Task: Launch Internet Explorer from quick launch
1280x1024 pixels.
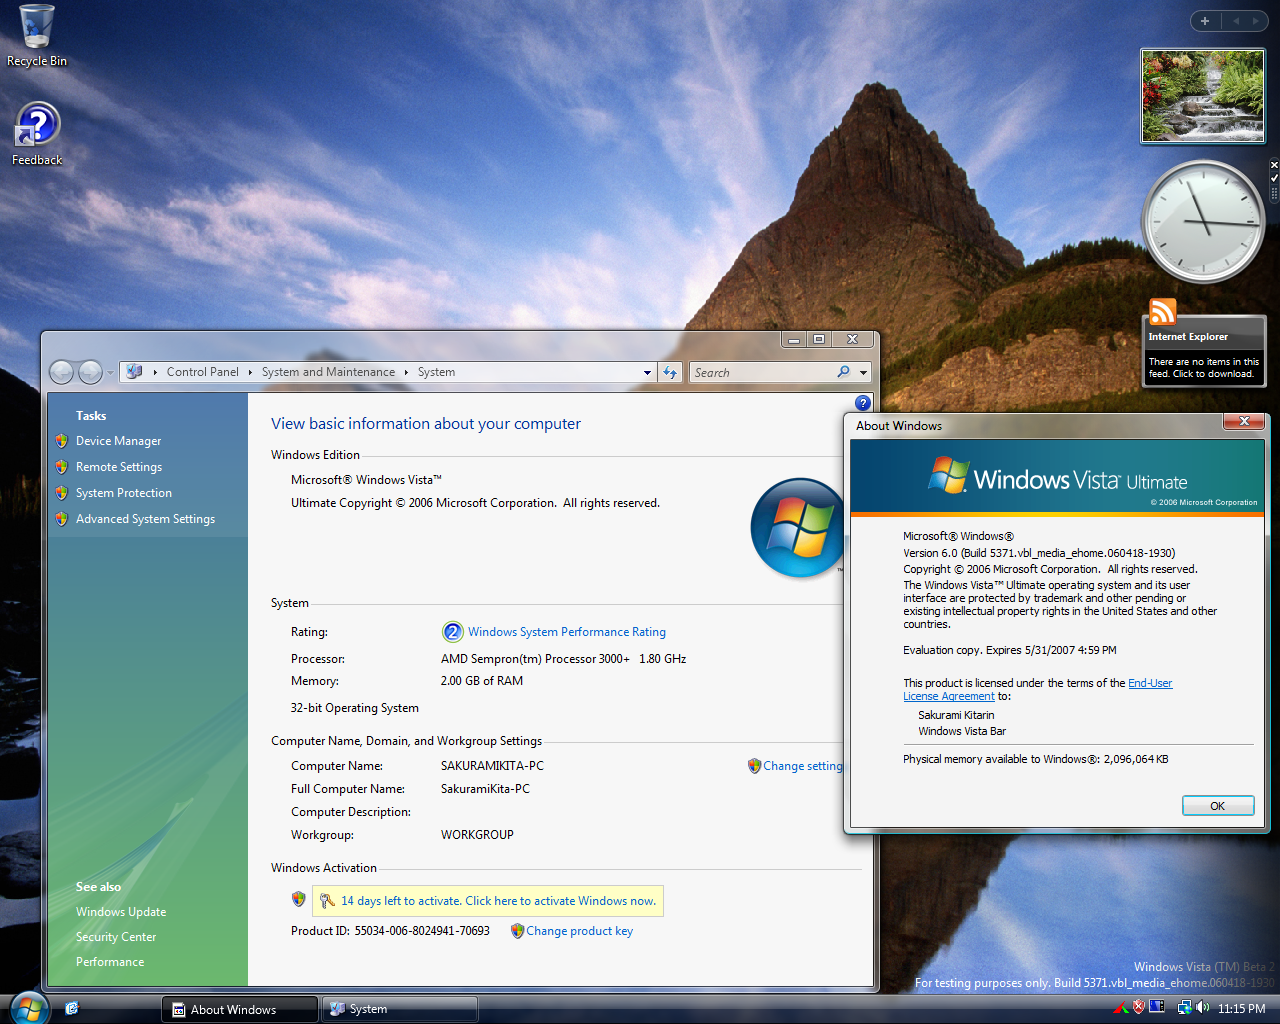Action: point(71,1008)
